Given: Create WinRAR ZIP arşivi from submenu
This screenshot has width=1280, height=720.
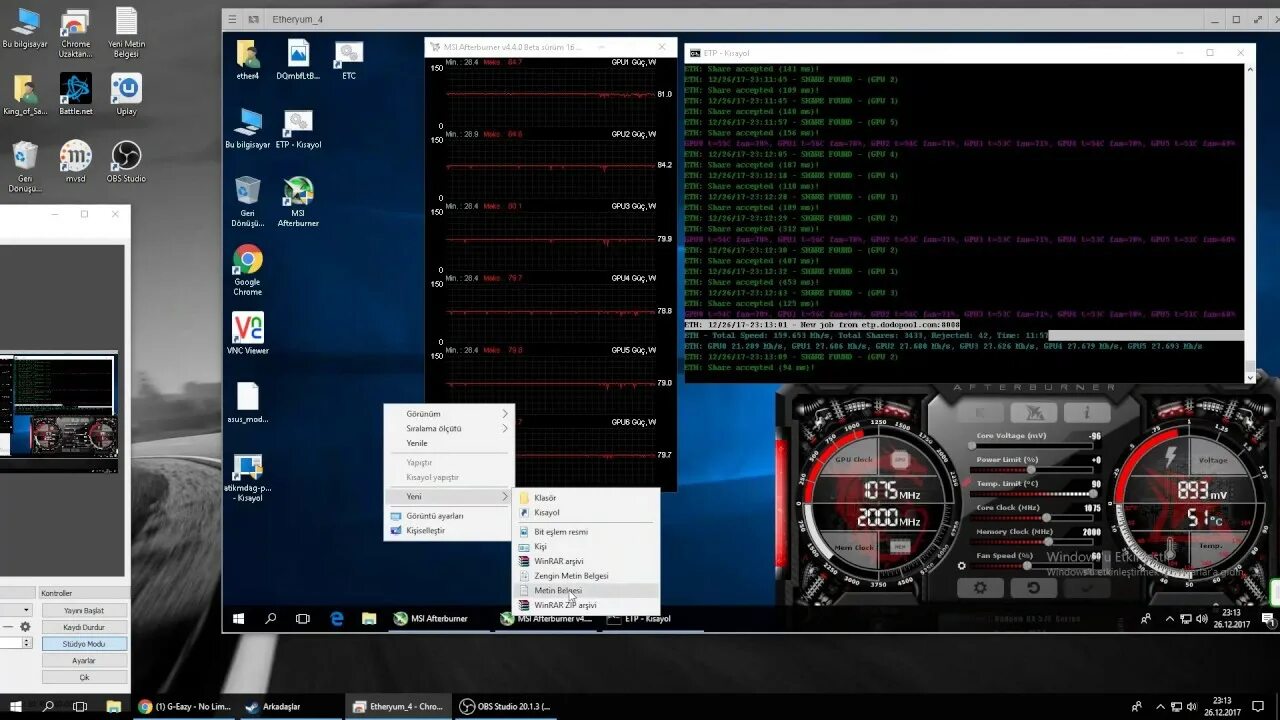Looking at the screenshot, I should click(x=586, y=605).
